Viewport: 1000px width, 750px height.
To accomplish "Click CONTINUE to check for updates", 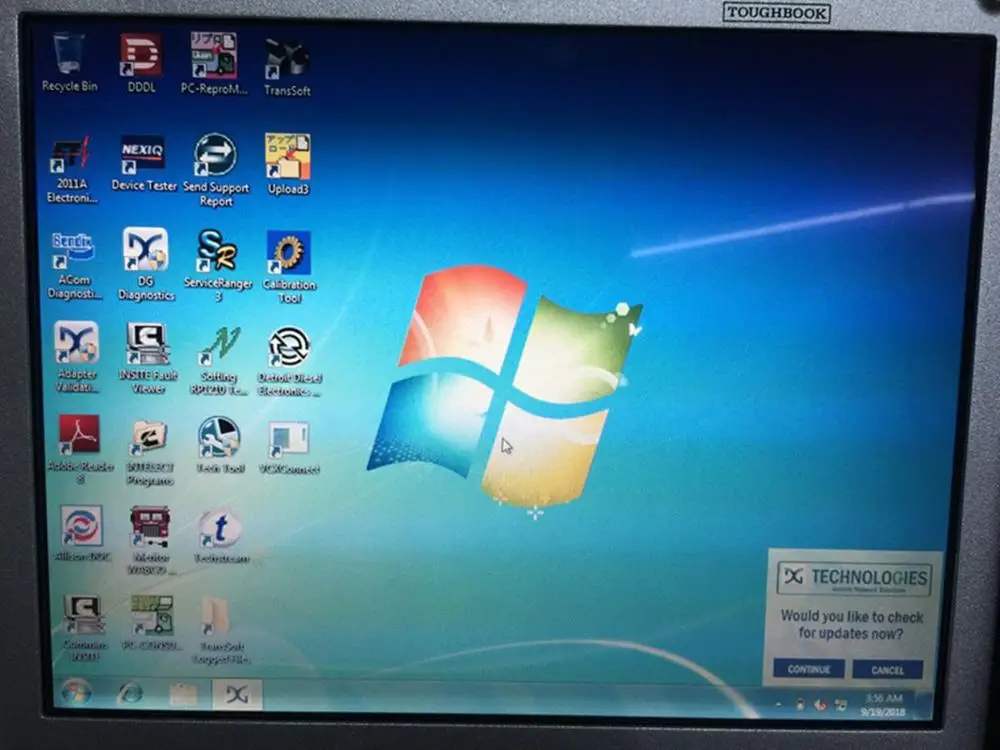I will pos(809,669).
